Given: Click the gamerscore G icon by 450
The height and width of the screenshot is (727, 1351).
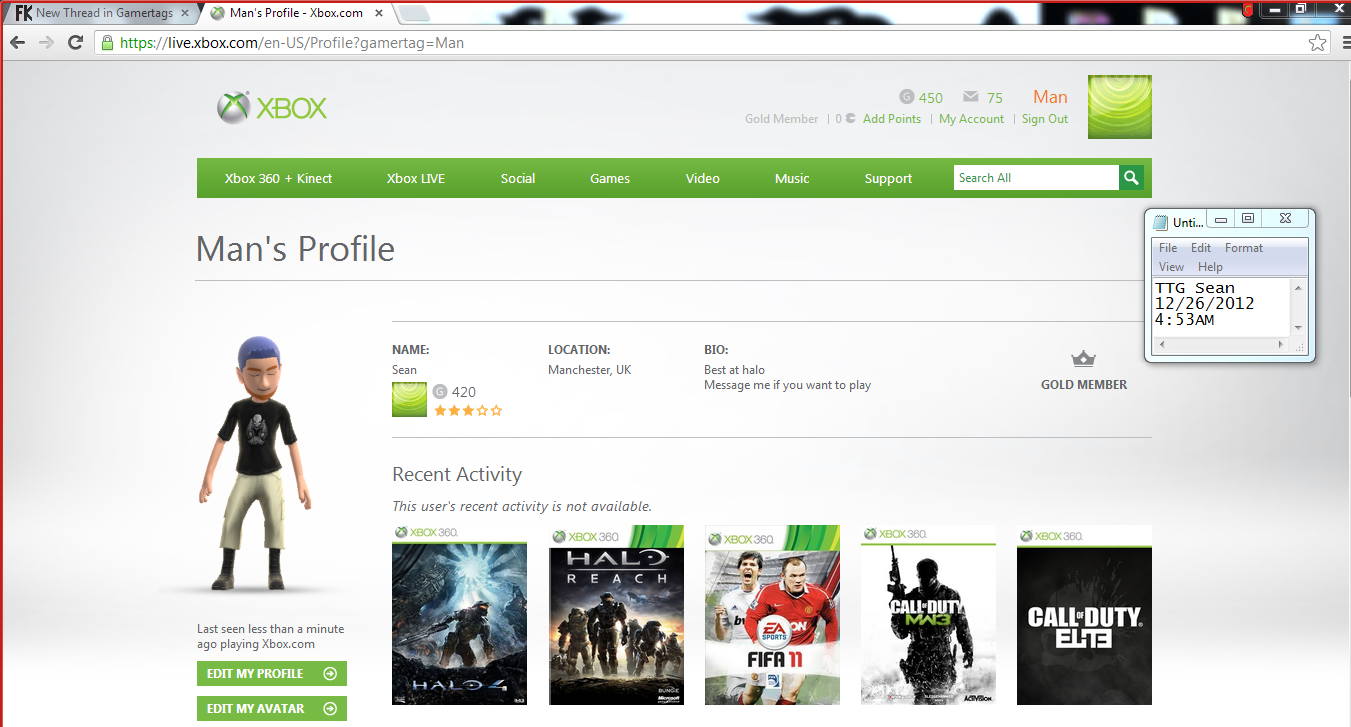Looking at the screenshot, I should 906,97.
